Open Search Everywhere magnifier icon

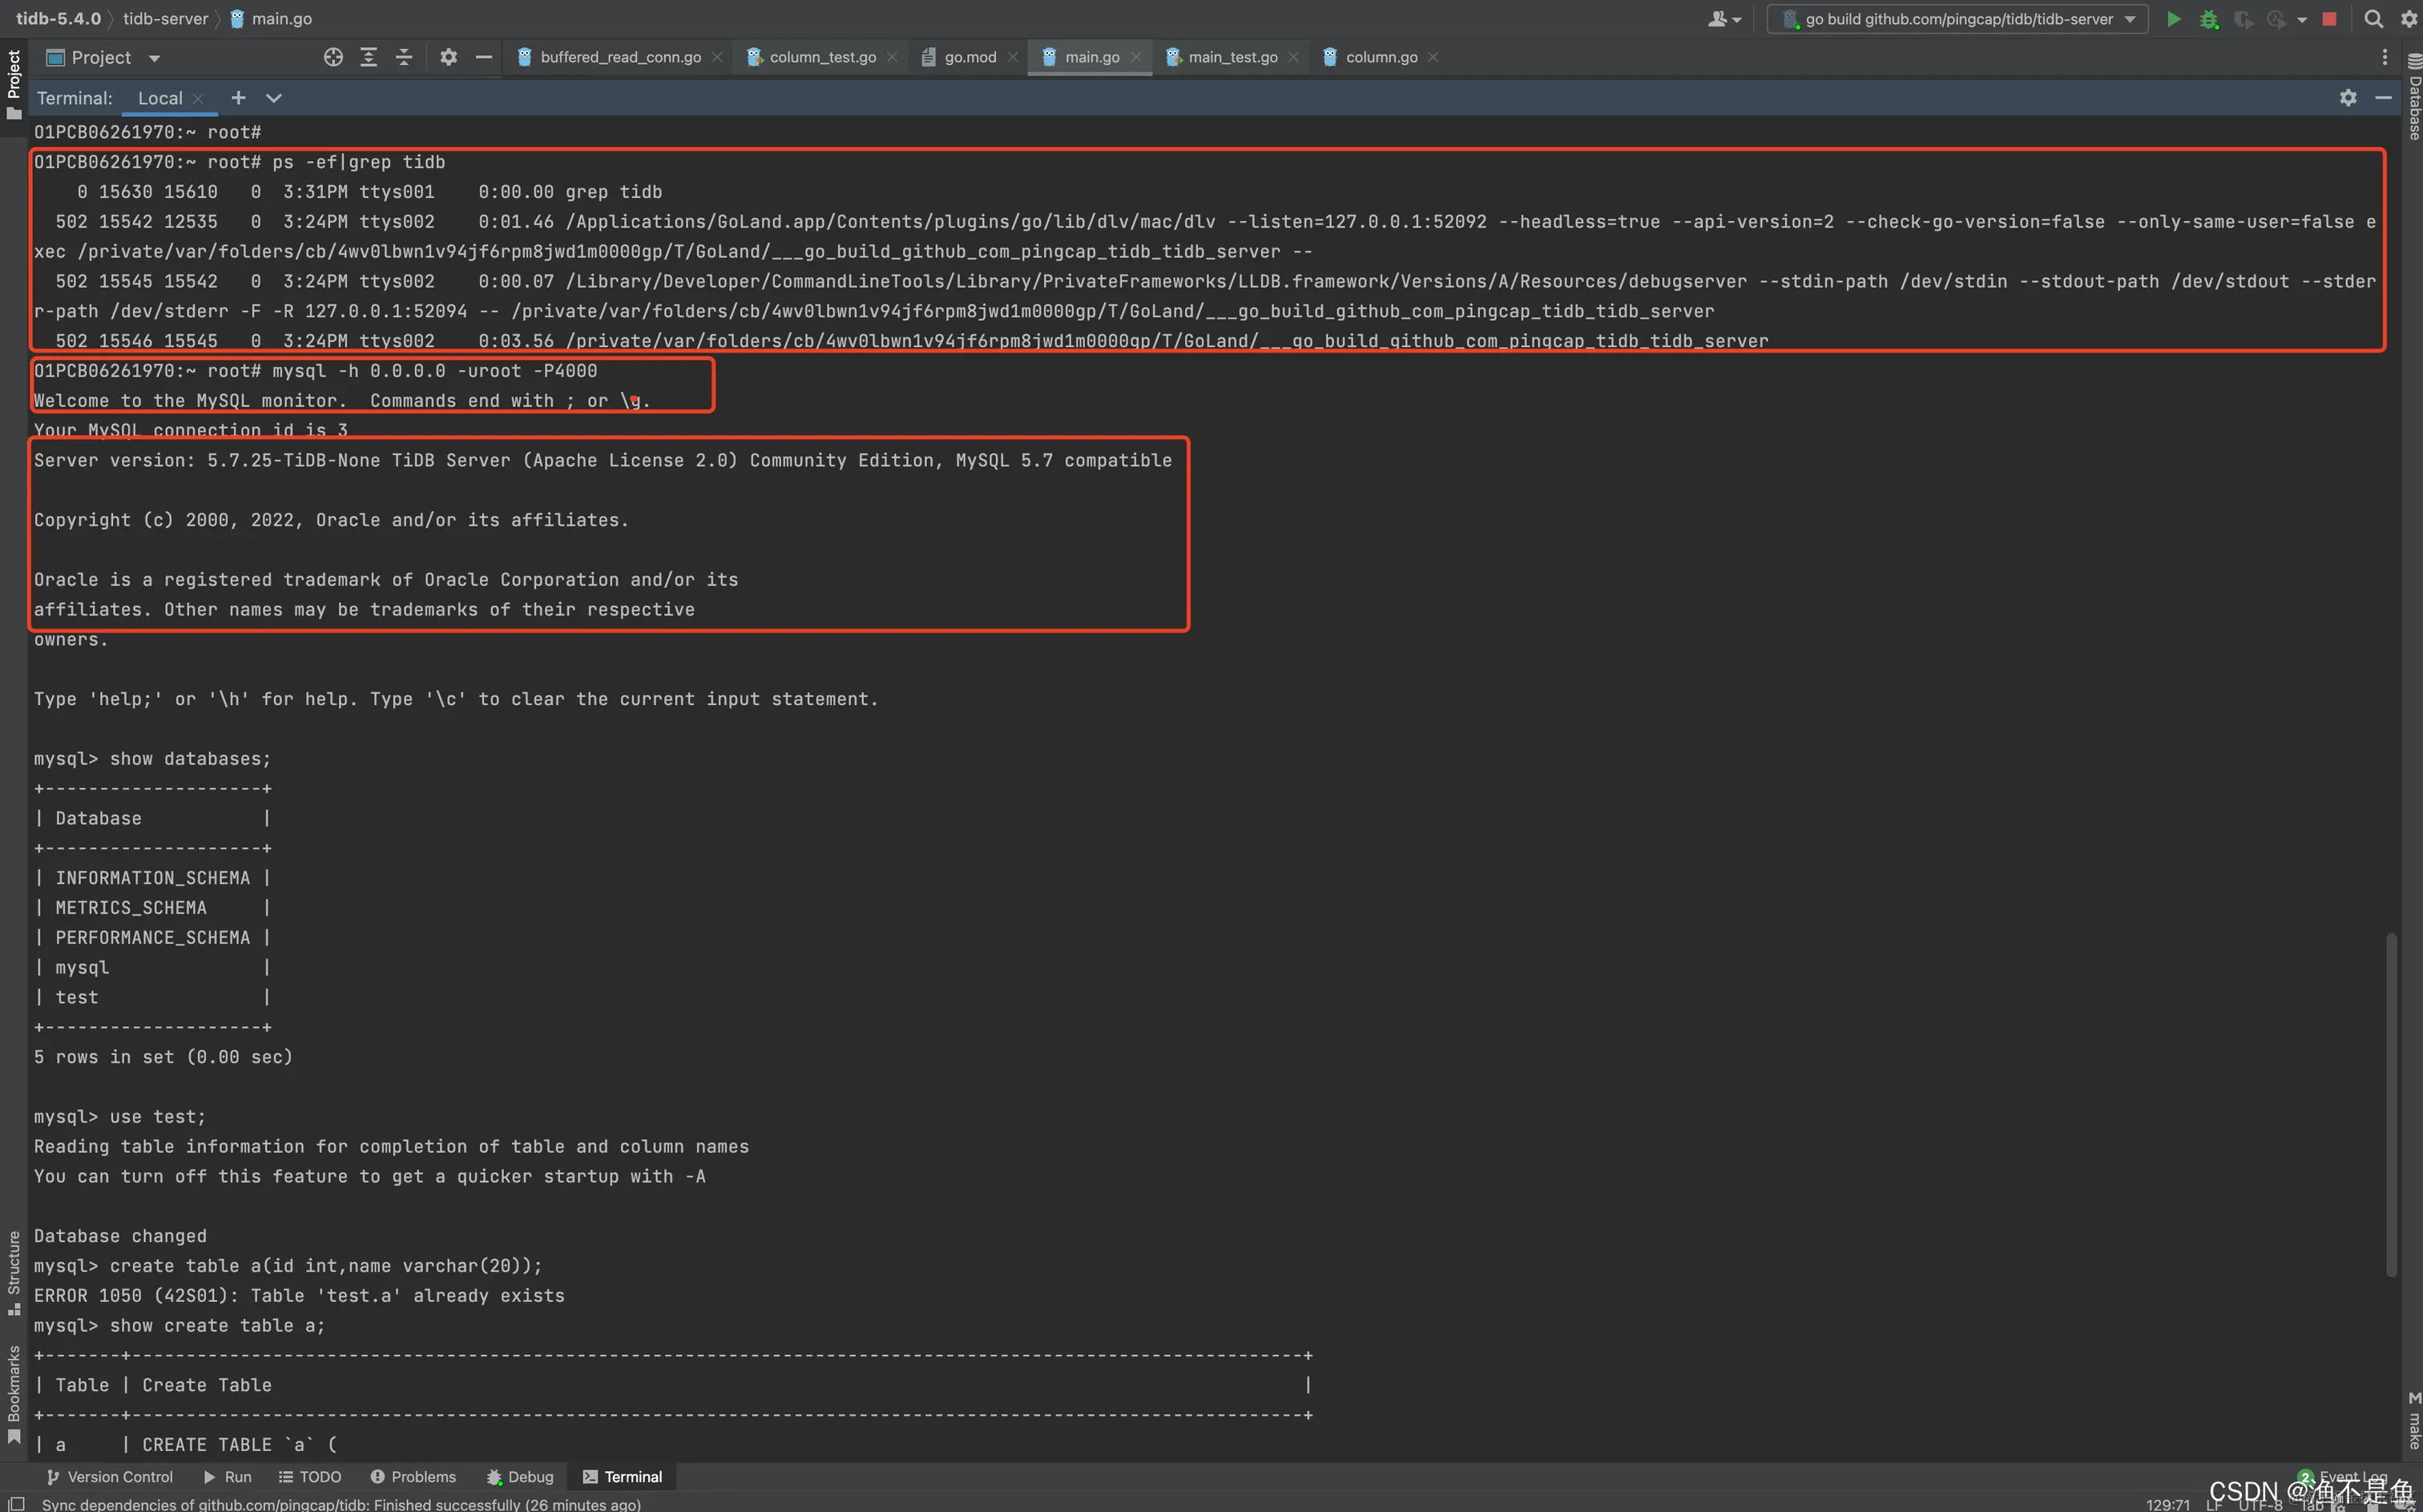tap(2373, 19)
